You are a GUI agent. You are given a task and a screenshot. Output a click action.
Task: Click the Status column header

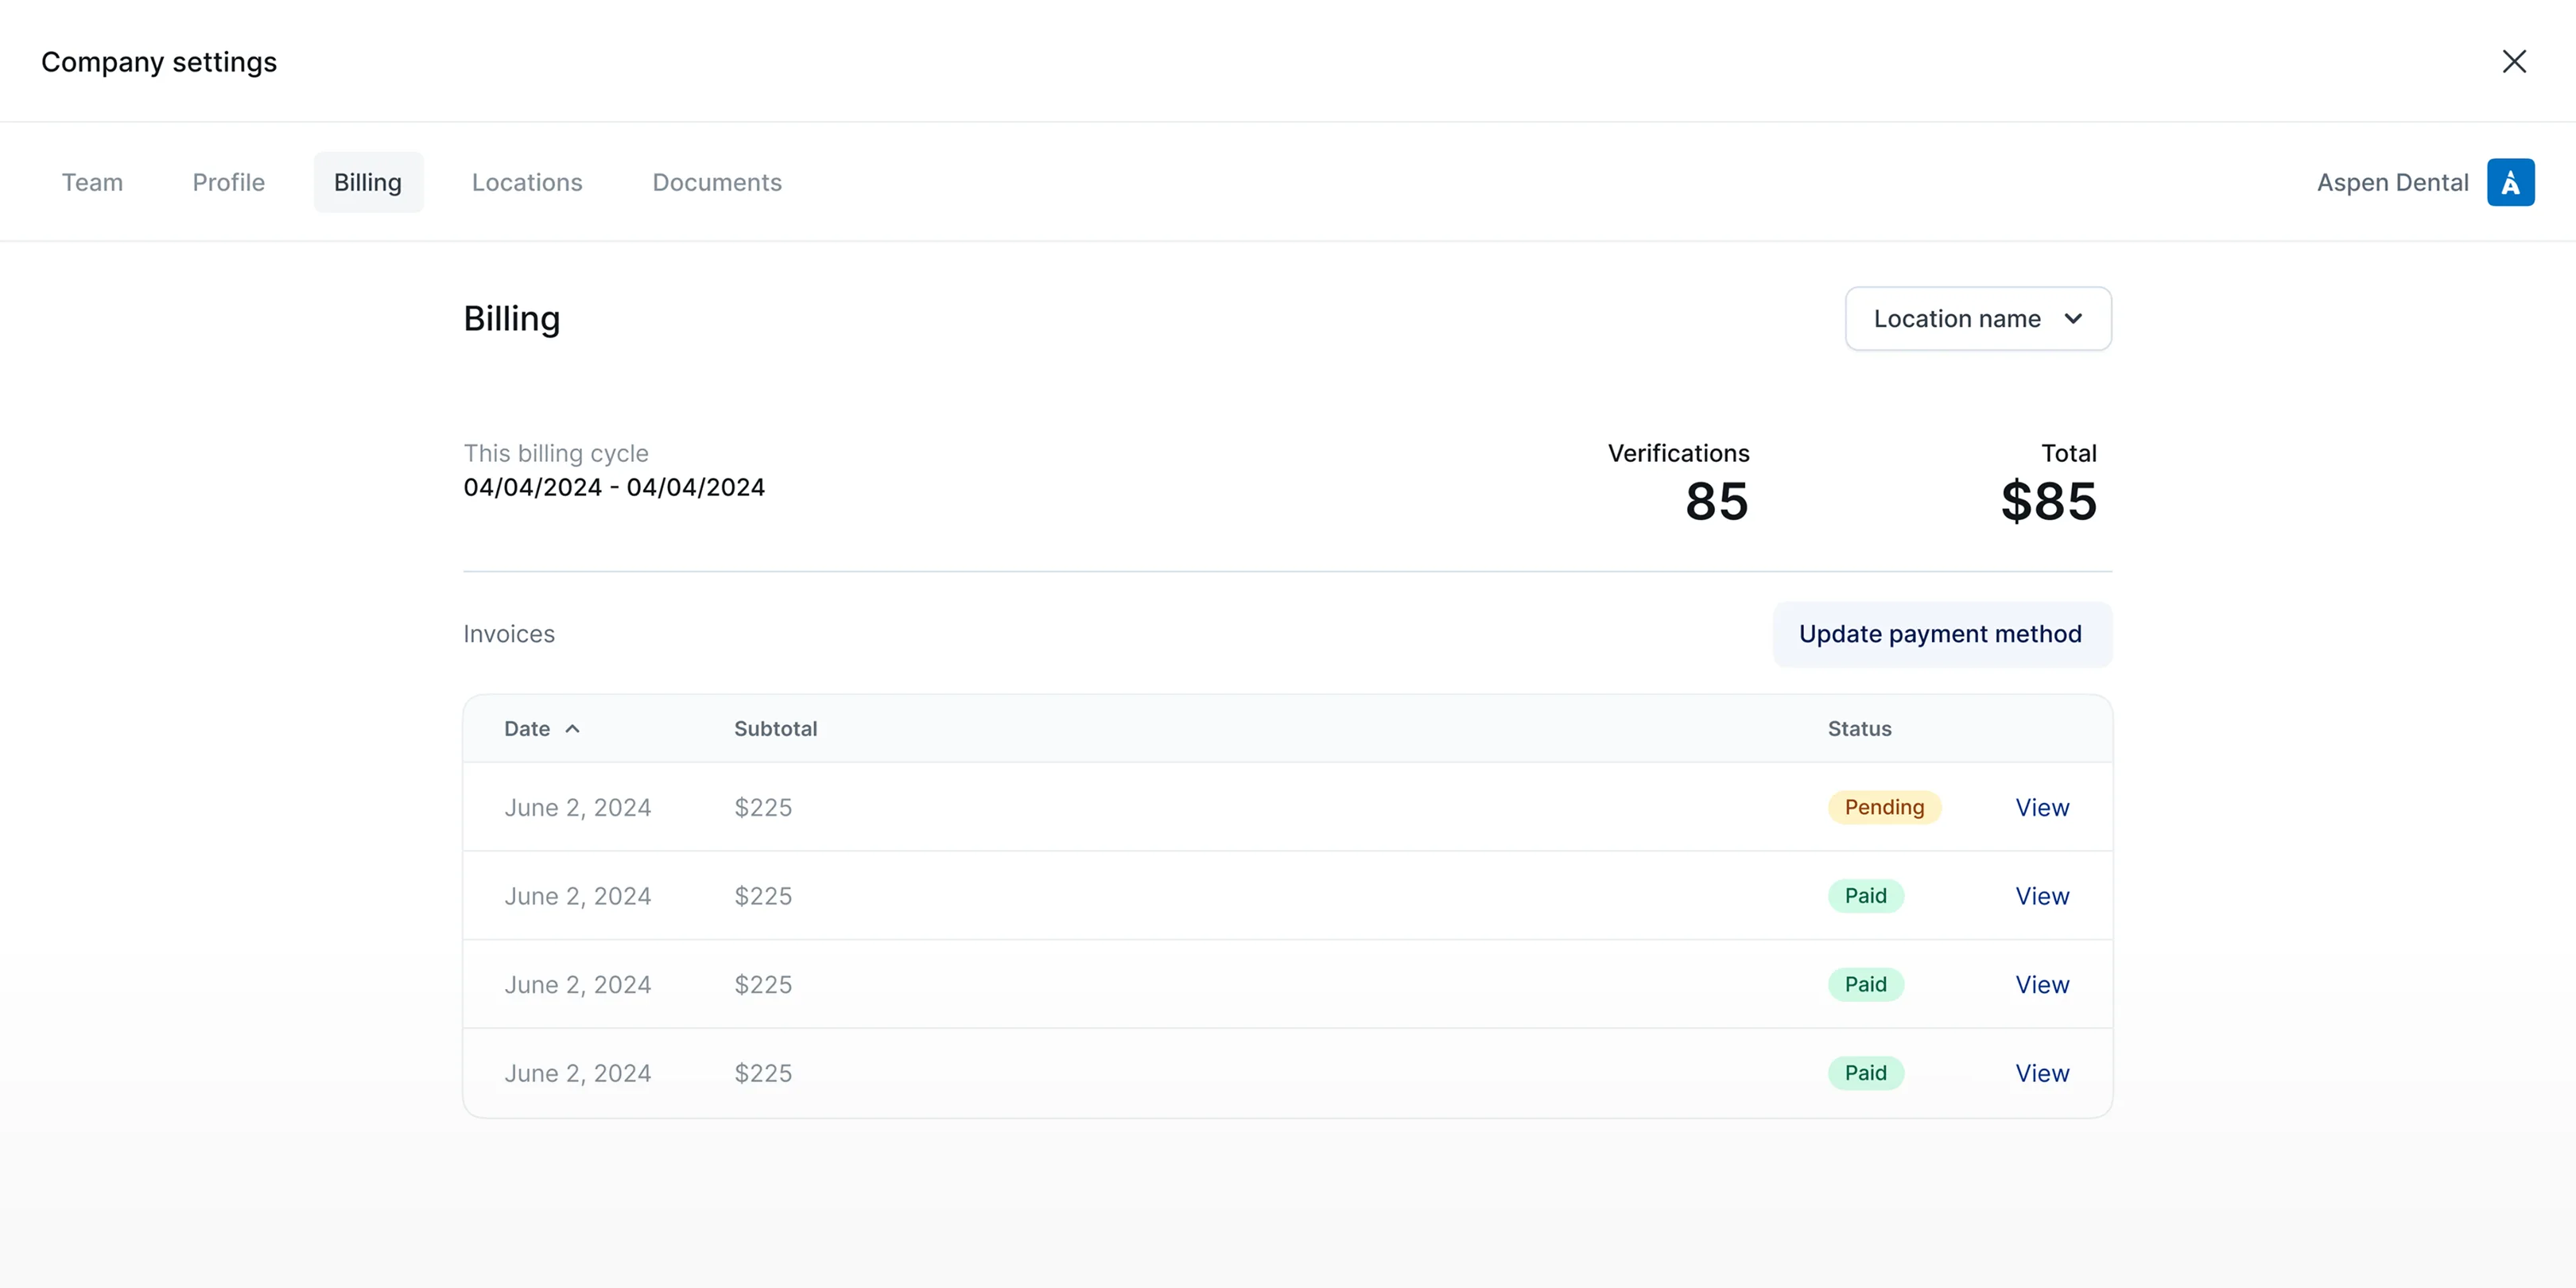tap(1859, 729)
